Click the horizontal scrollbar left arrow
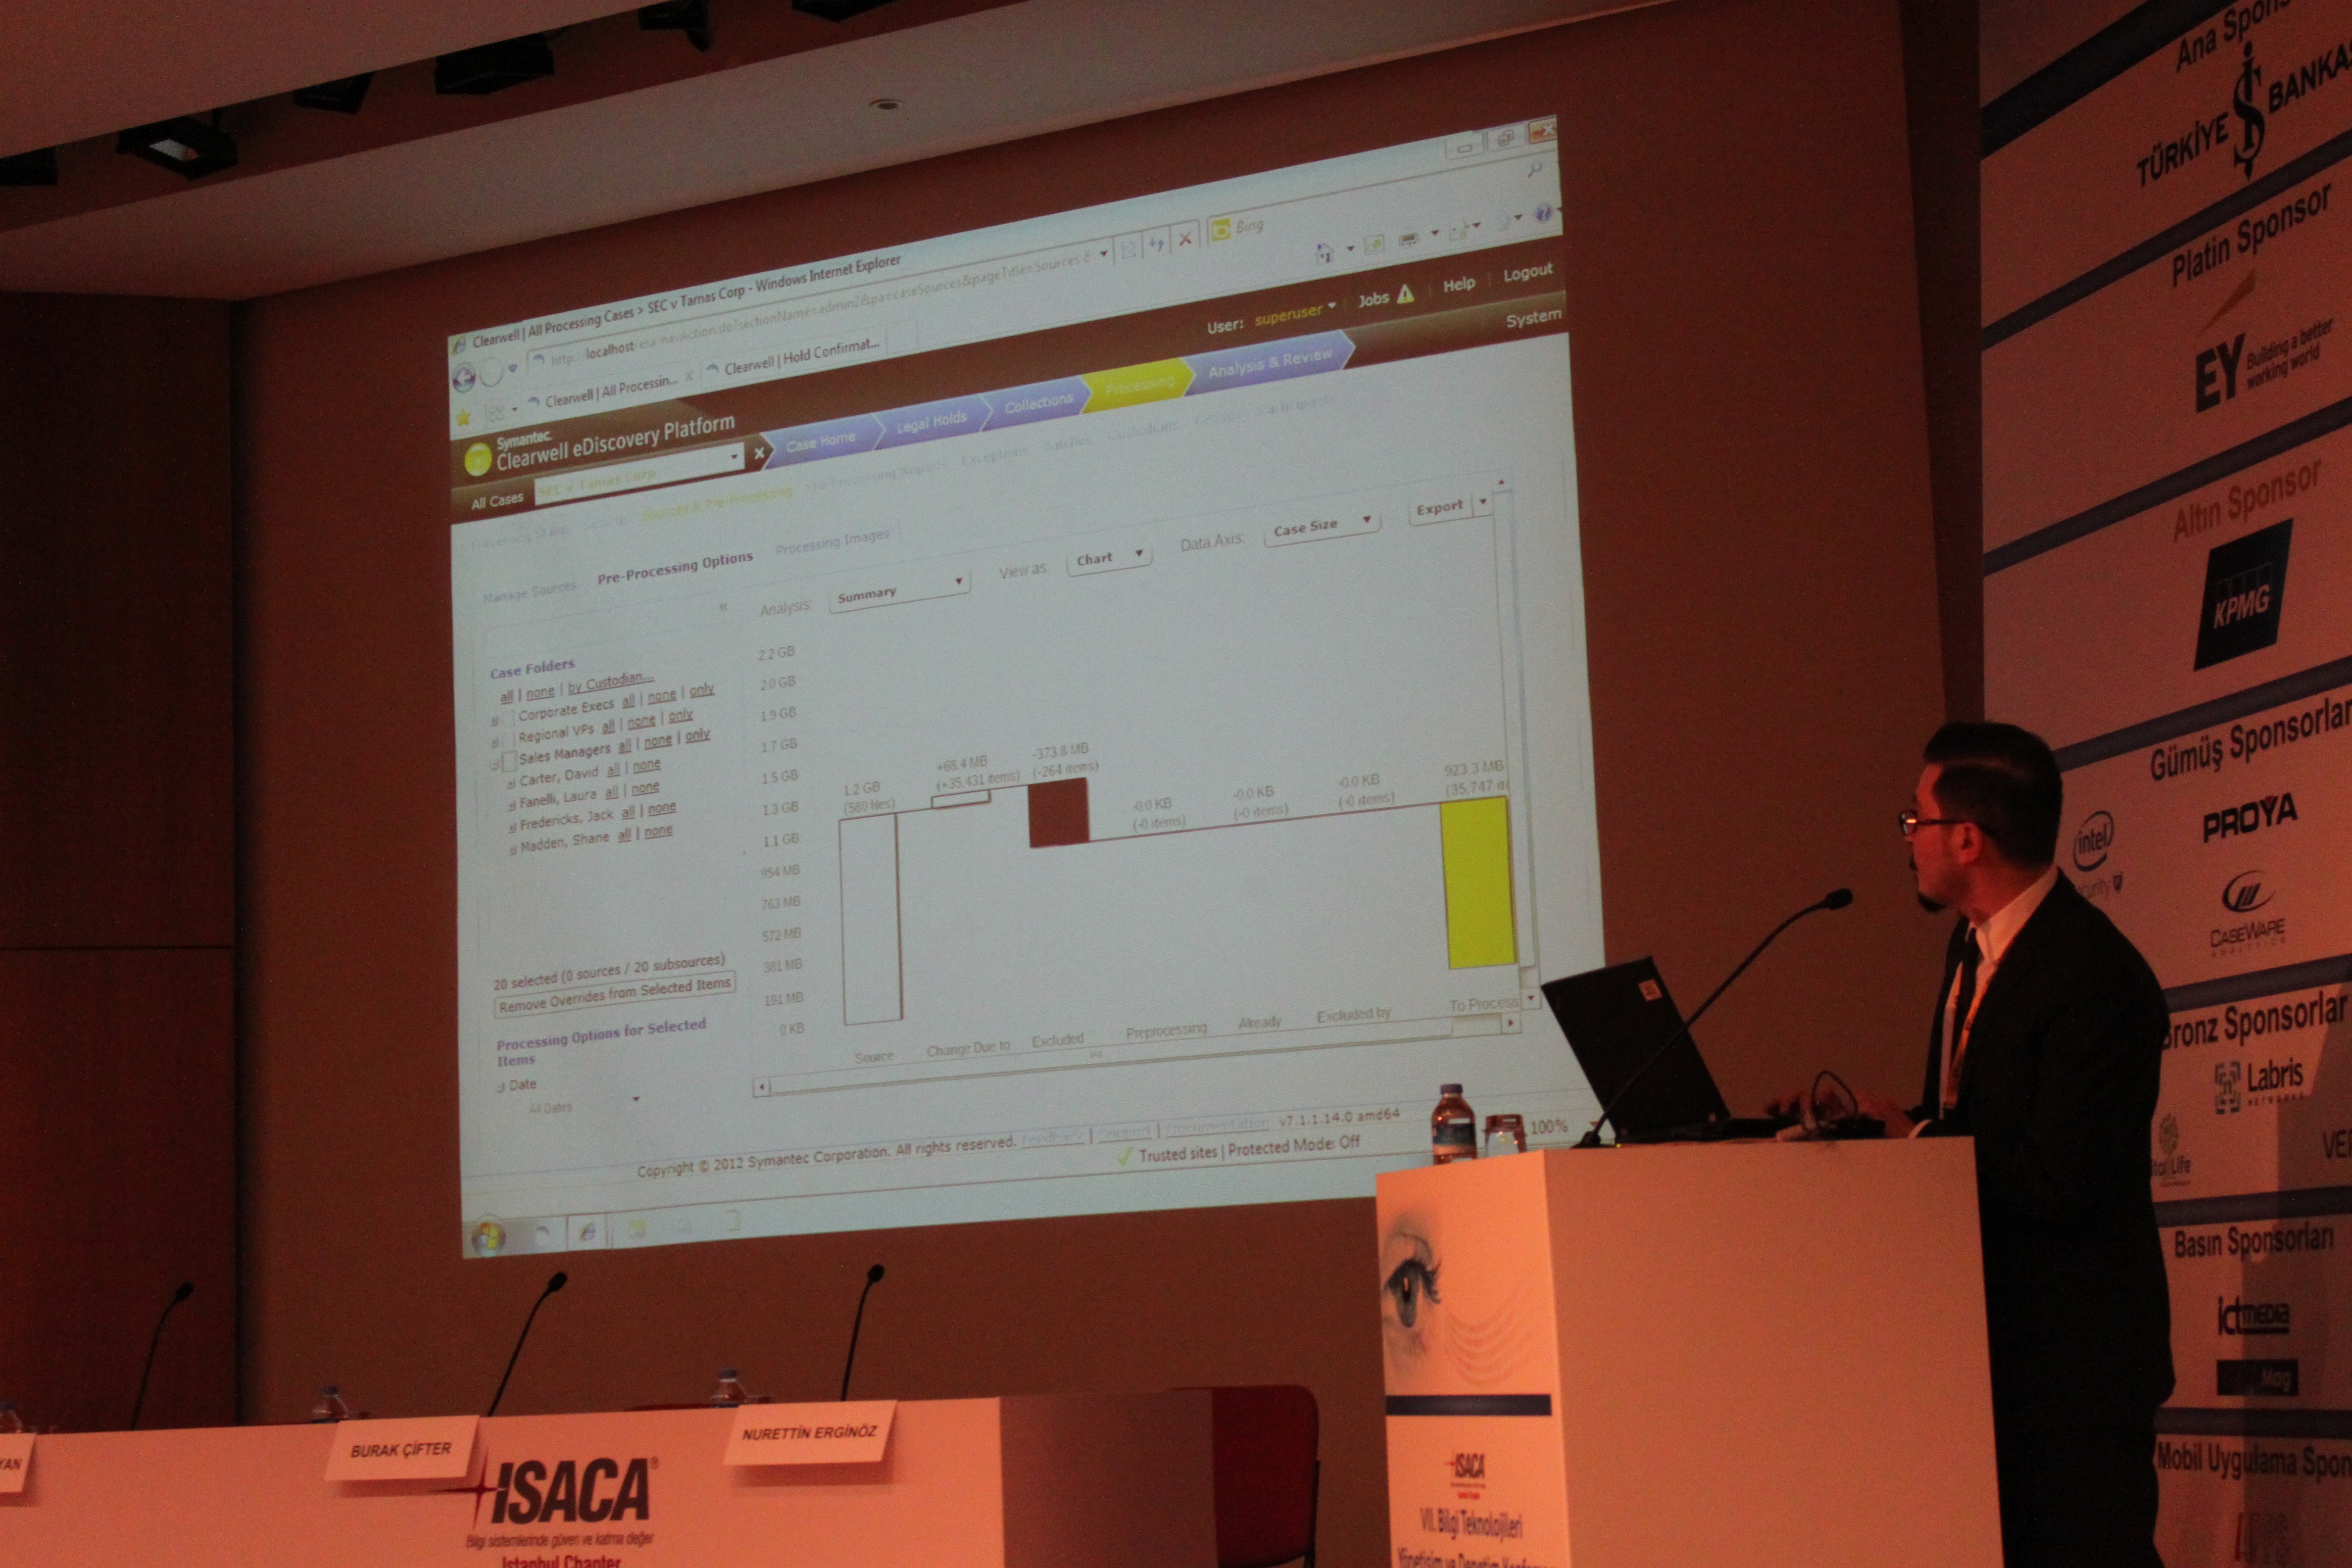The image size is (2352, 1568). pyautogui.click(x=761, y=1086)
